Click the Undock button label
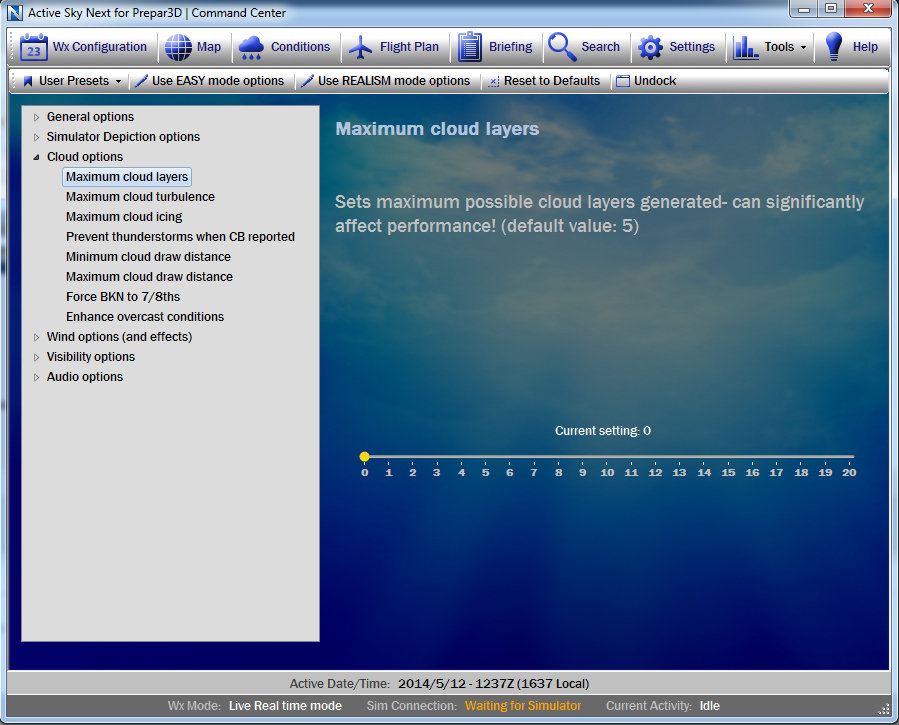 [655, 81]
